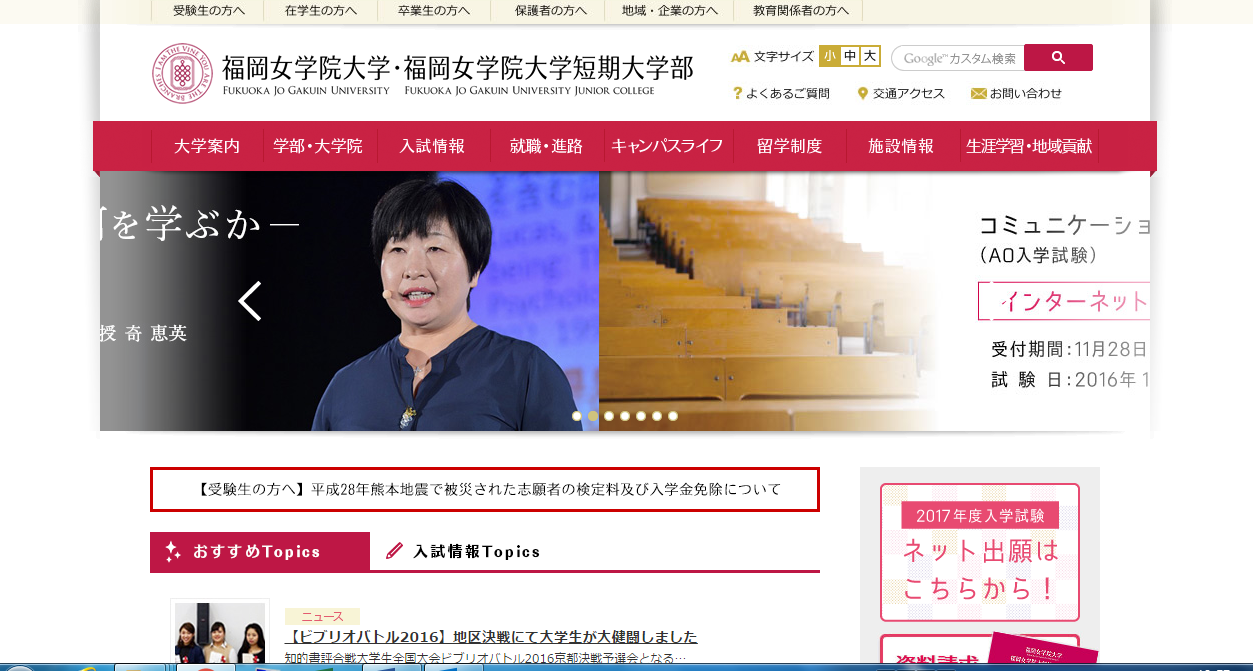
Task: Open the よくあるご質問 link
Action: [x=787, y=93]
